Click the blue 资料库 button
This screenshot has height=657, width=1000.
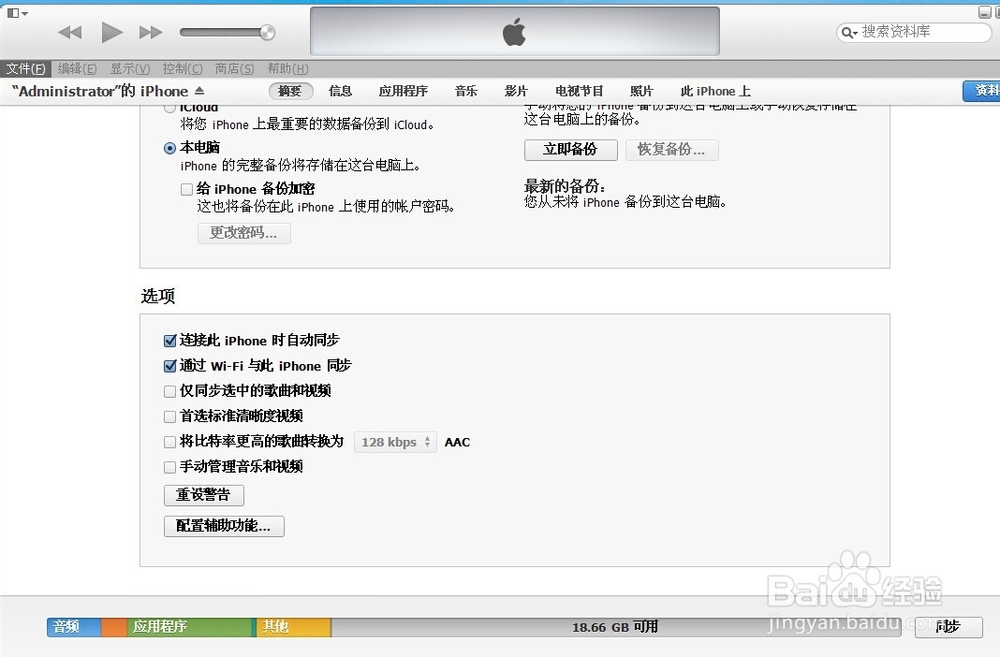click(x=982, y=91)
